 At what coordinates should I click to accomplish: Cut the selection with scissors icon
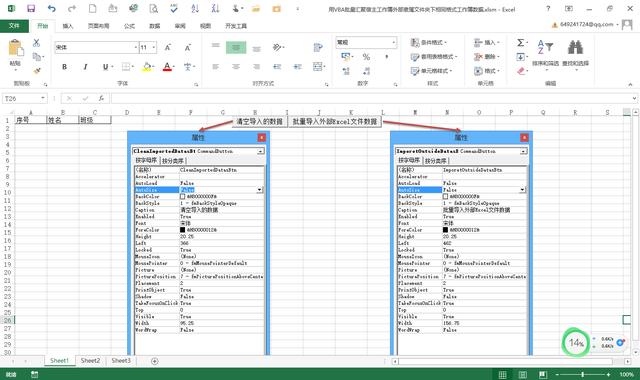36,42
